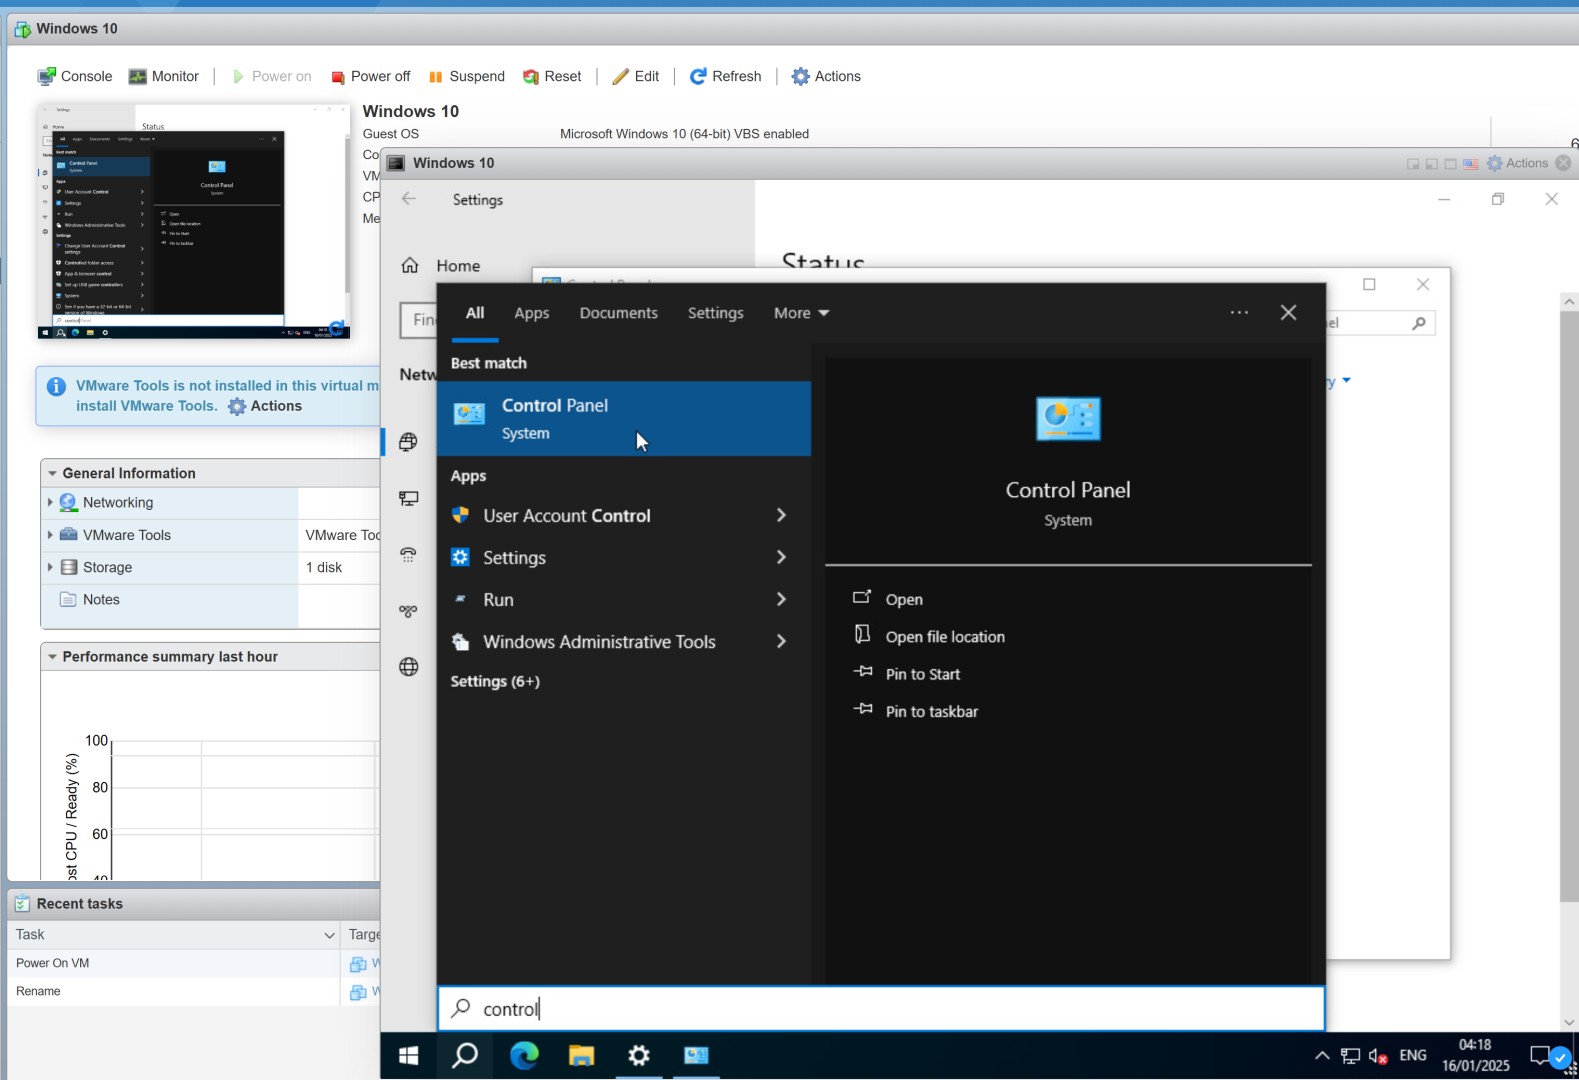Click the VM console preview thumbnail
1579x1080 pixels.
(194, 222)
